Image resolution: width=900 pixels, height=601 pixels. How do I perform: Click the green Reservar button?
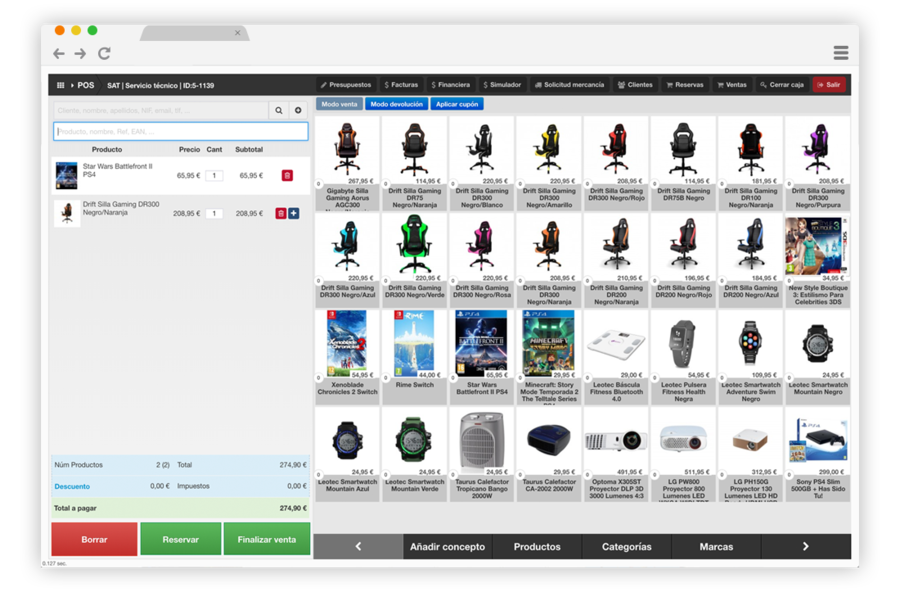180,540
